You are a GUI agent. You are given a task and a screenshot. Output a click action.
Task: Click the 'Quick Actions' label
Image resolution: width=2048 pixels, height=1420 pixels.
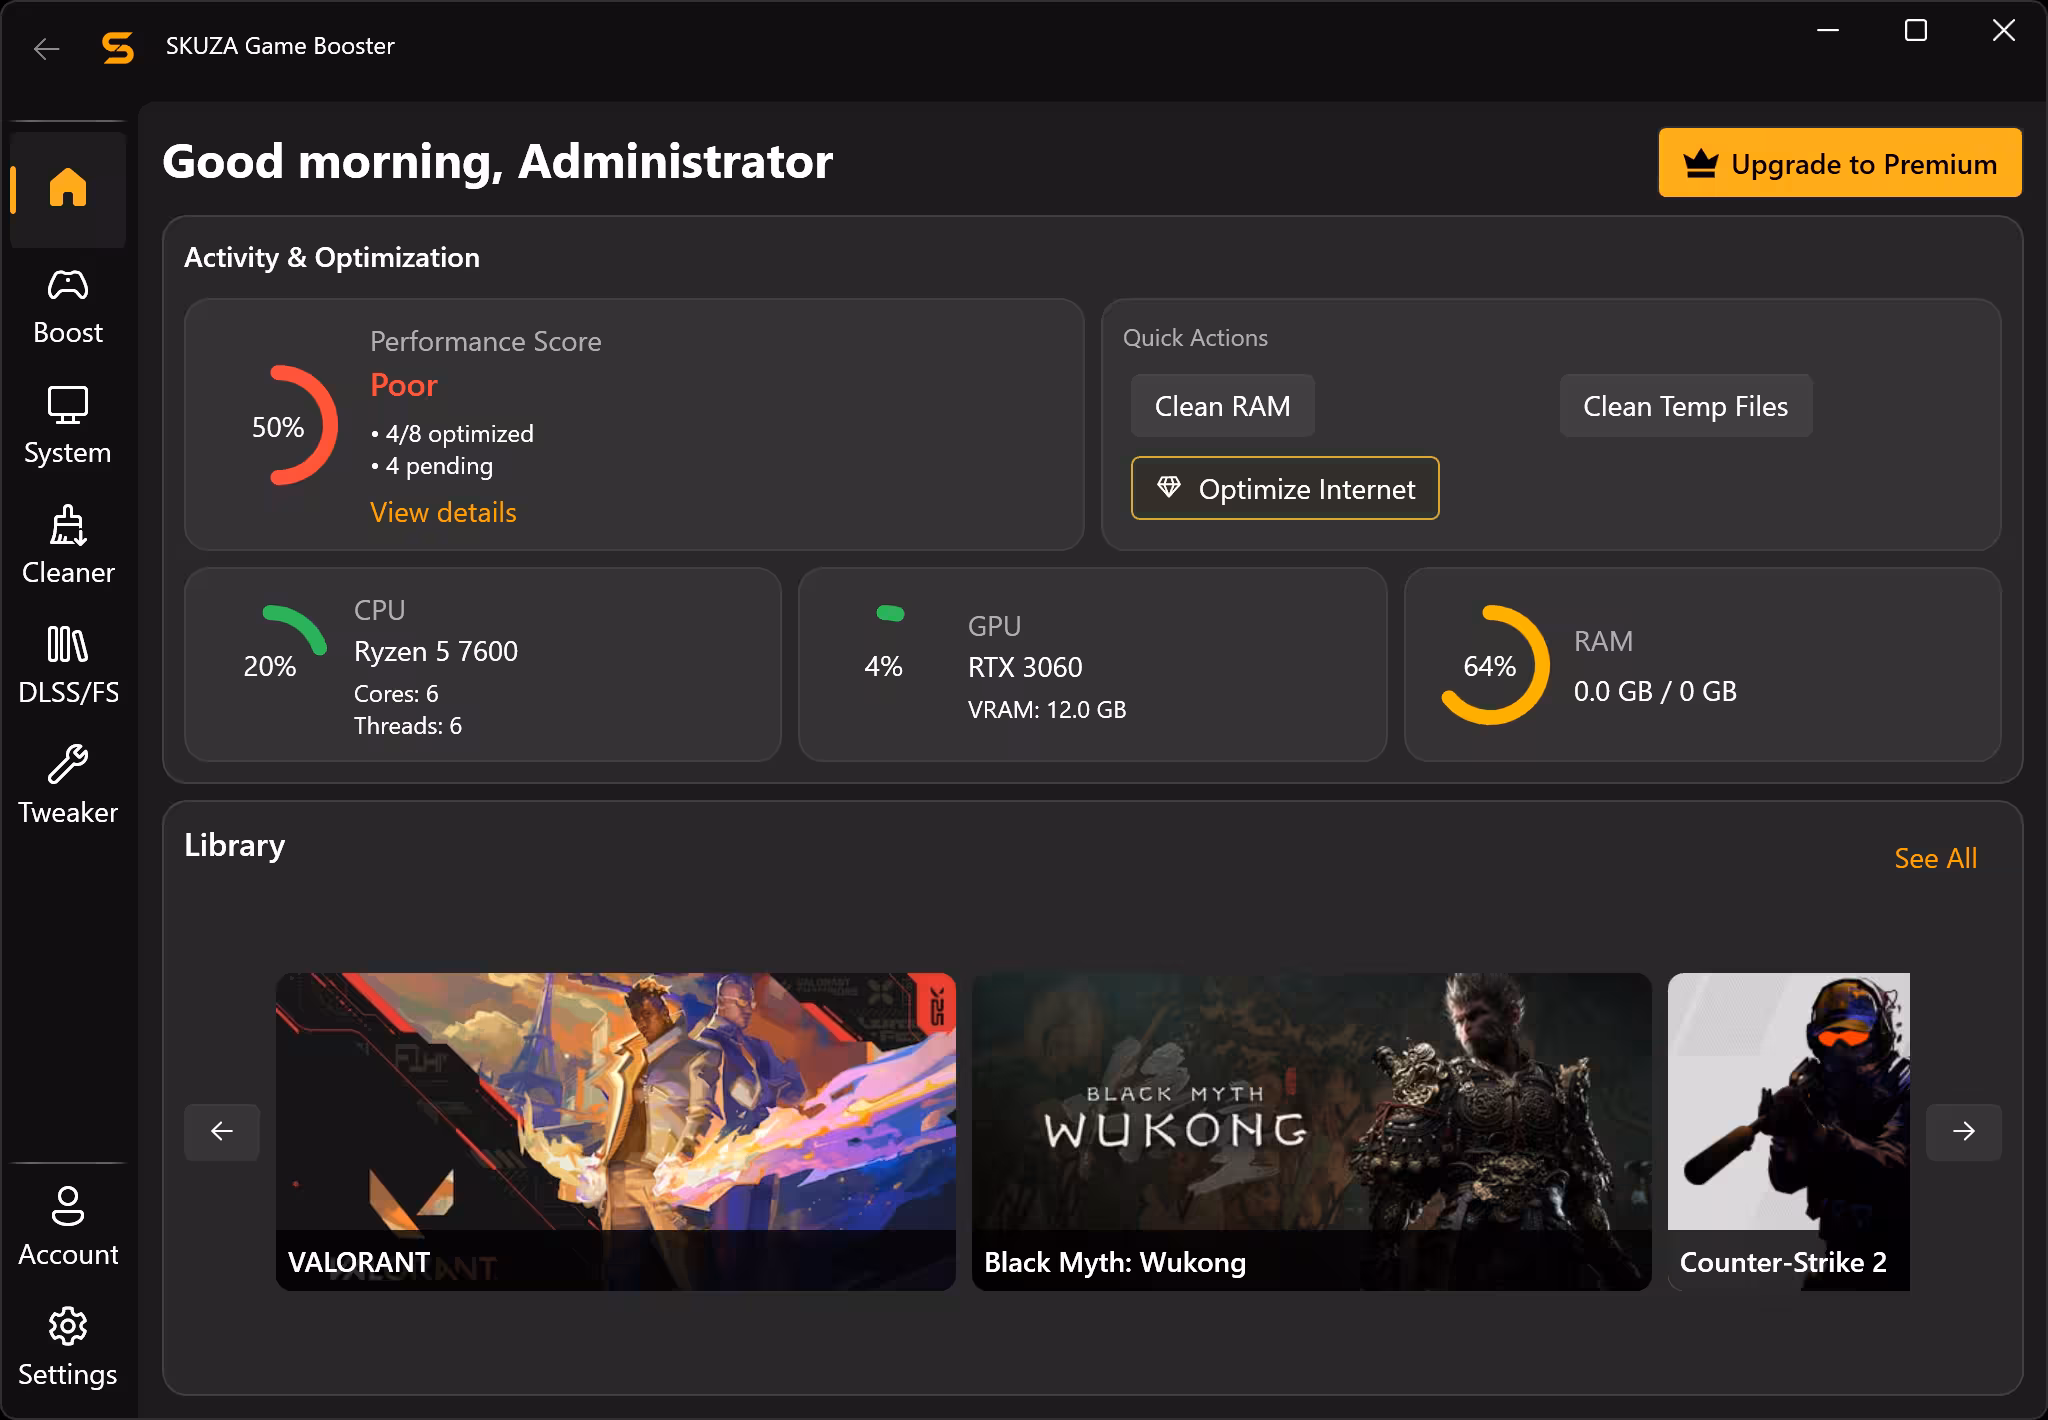1195,338
